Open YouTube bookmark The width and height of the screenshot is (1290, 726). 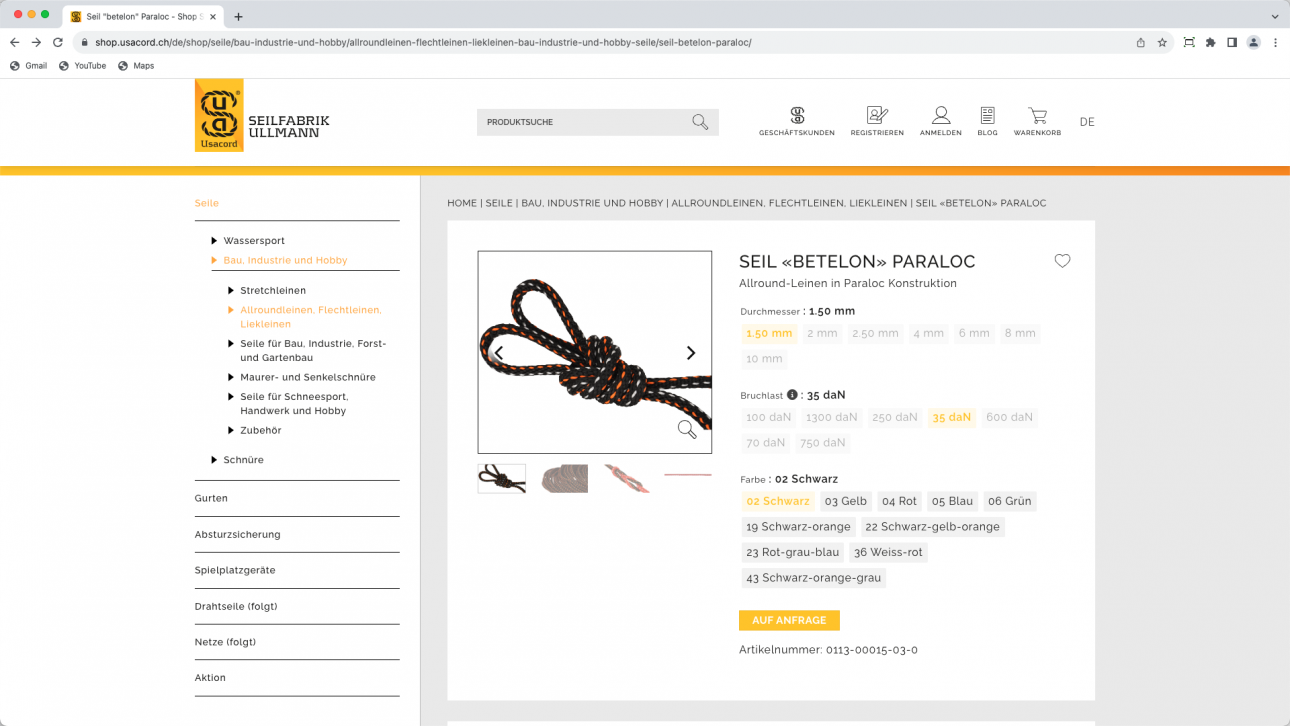[x=82, y=66]
